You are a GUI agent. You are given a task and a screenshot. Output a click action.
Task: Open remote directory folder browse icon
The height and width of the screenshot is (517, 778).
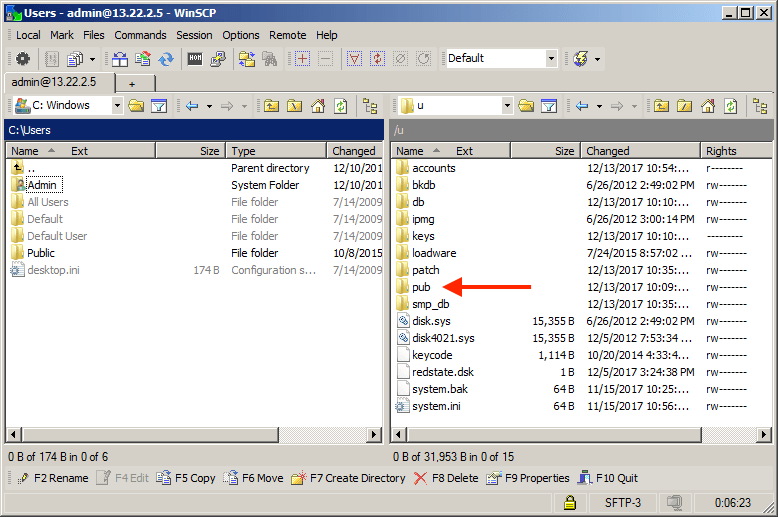coord(527,106)
